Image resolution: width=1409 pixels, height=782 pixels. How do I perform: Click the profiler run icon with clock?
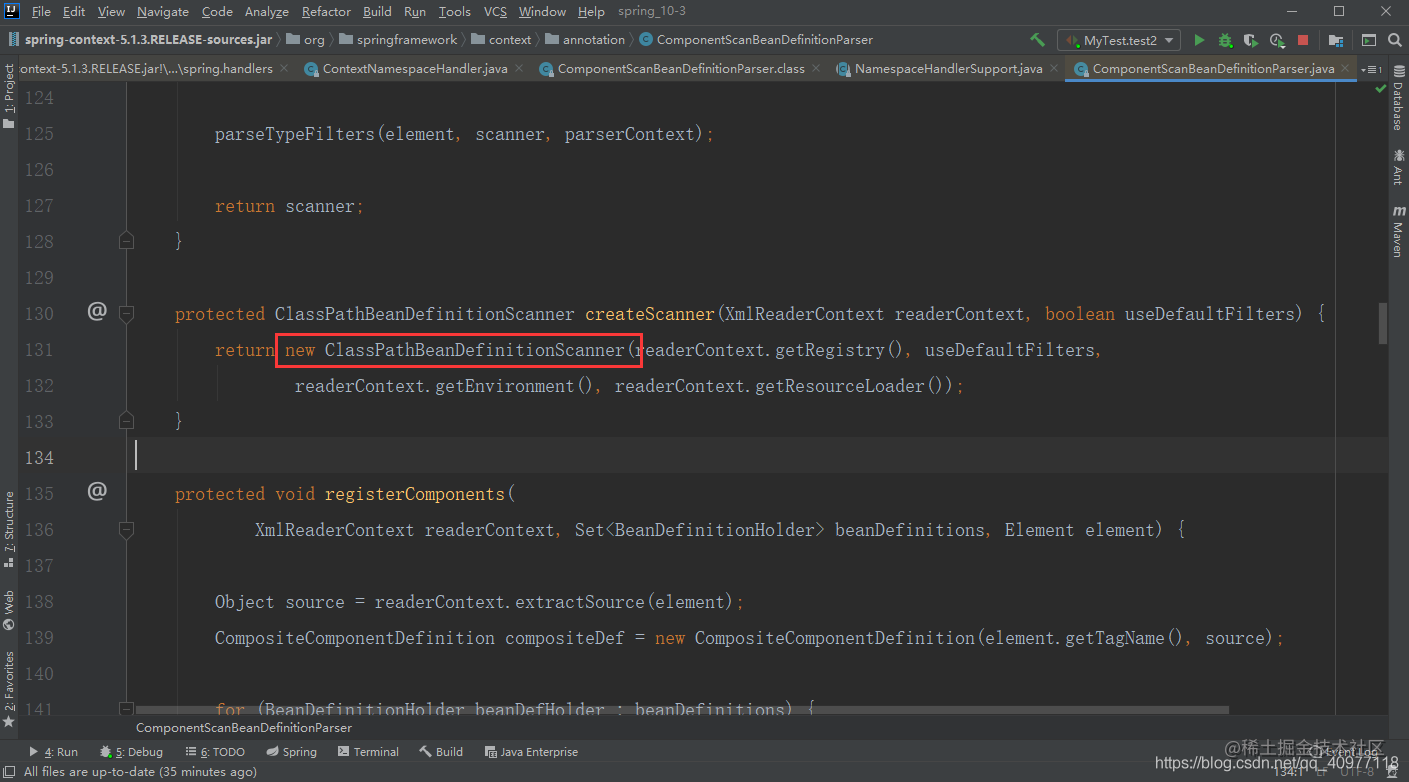(1277, 40)
